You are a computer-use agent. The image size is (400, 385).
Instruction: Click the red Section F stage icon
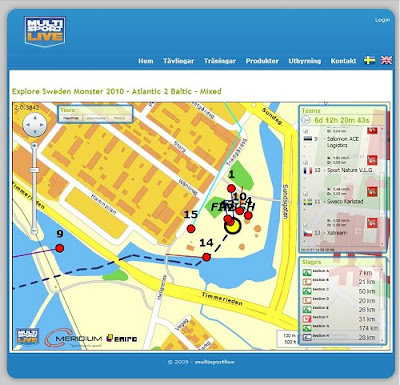click(x=307, y=319)
